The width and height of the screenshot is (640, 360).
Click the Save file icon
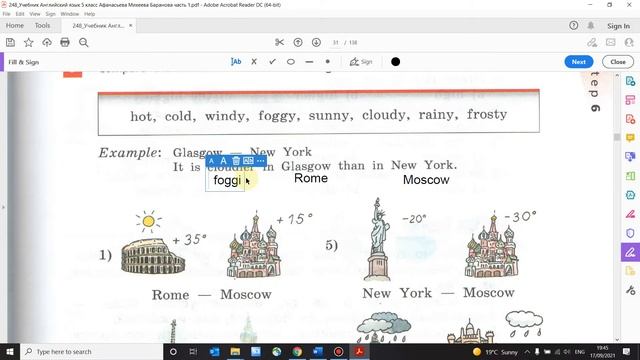11,42
